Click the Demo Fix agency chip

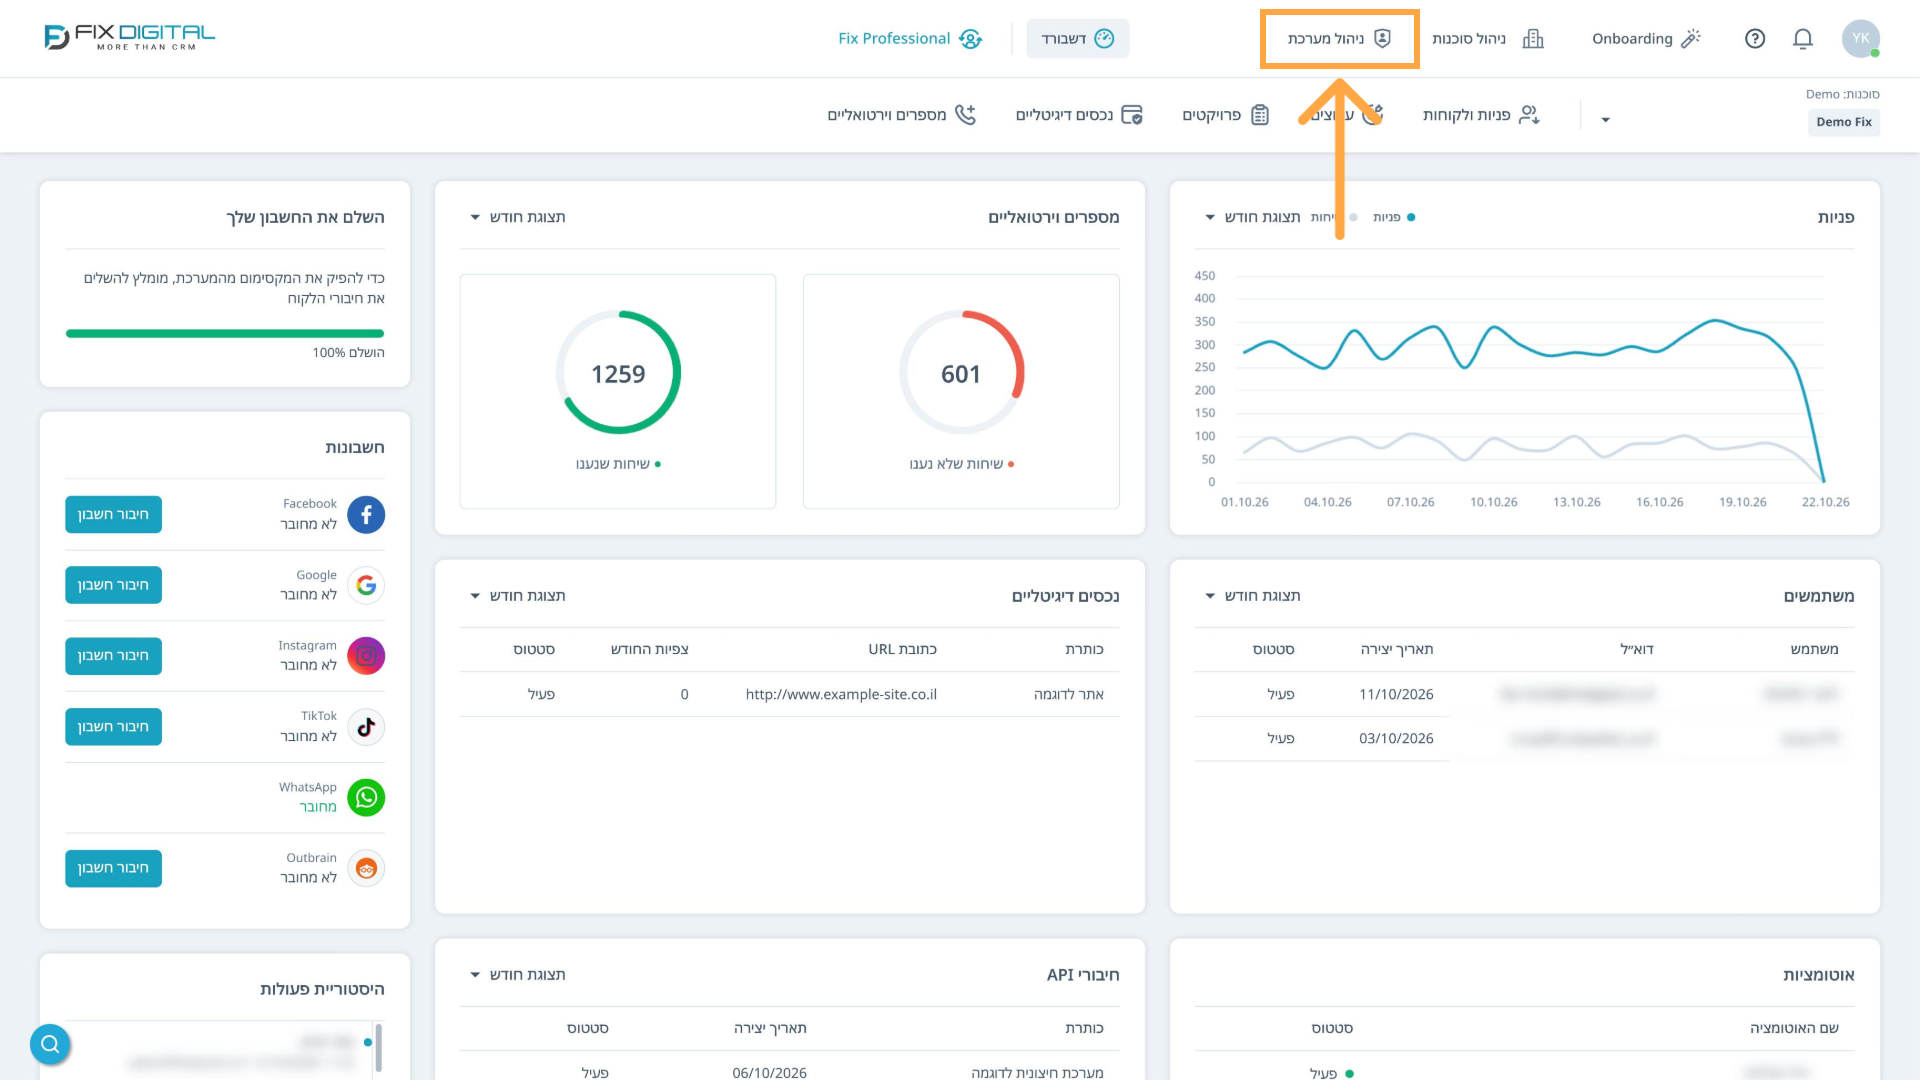click(x=1843, y=122)
